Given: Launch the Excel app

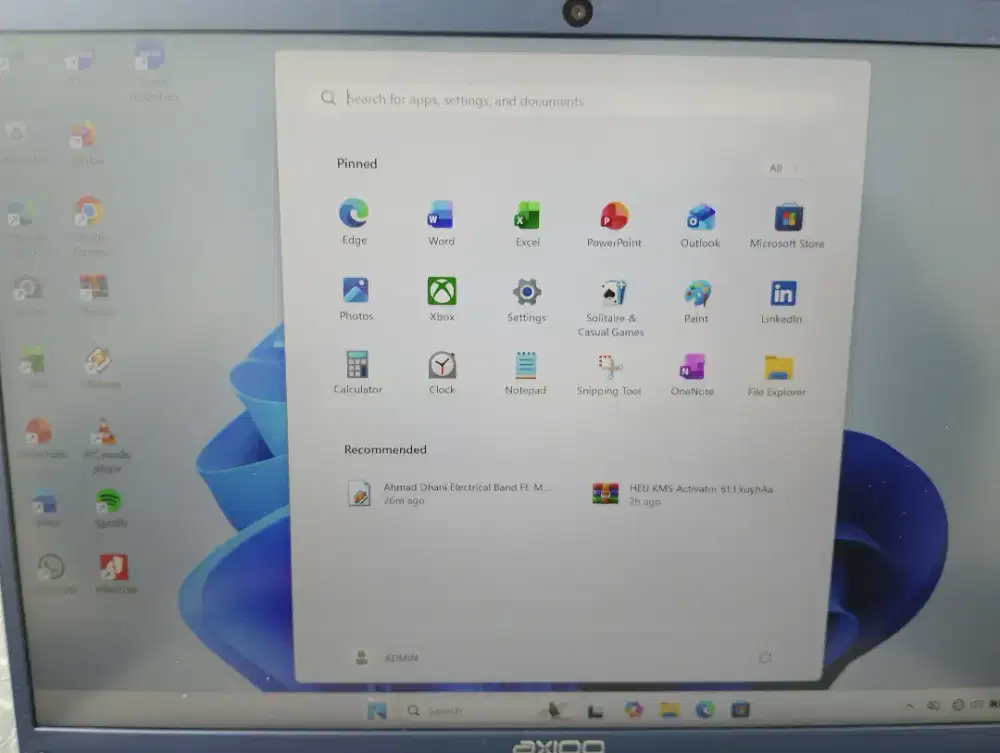Looking at the screenshot, I should 526,215.
